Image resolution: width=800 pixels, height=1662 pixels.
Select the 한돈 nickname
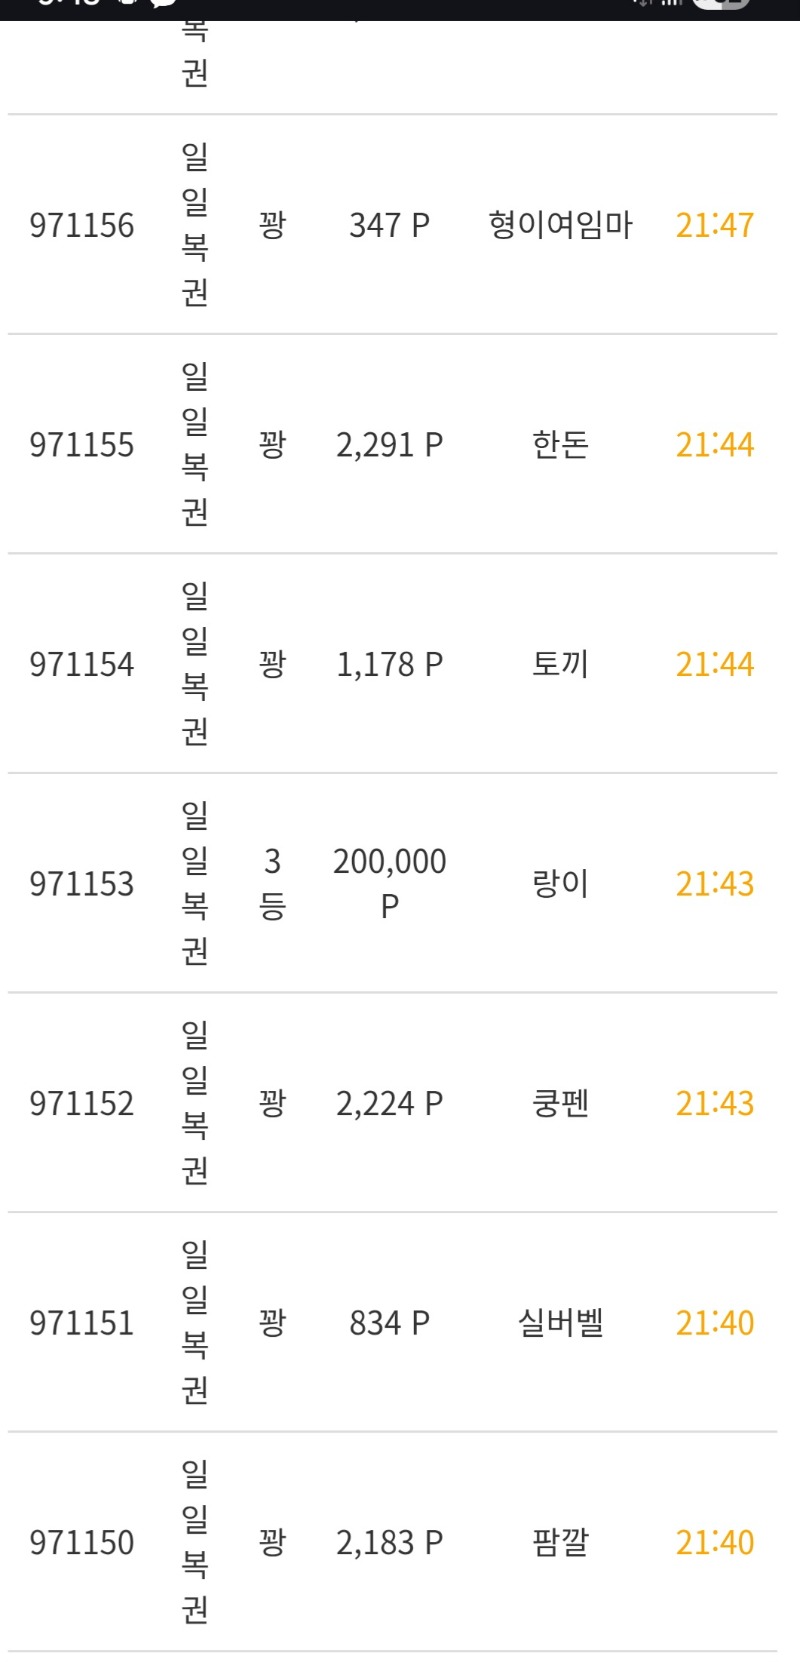[560, 444]
